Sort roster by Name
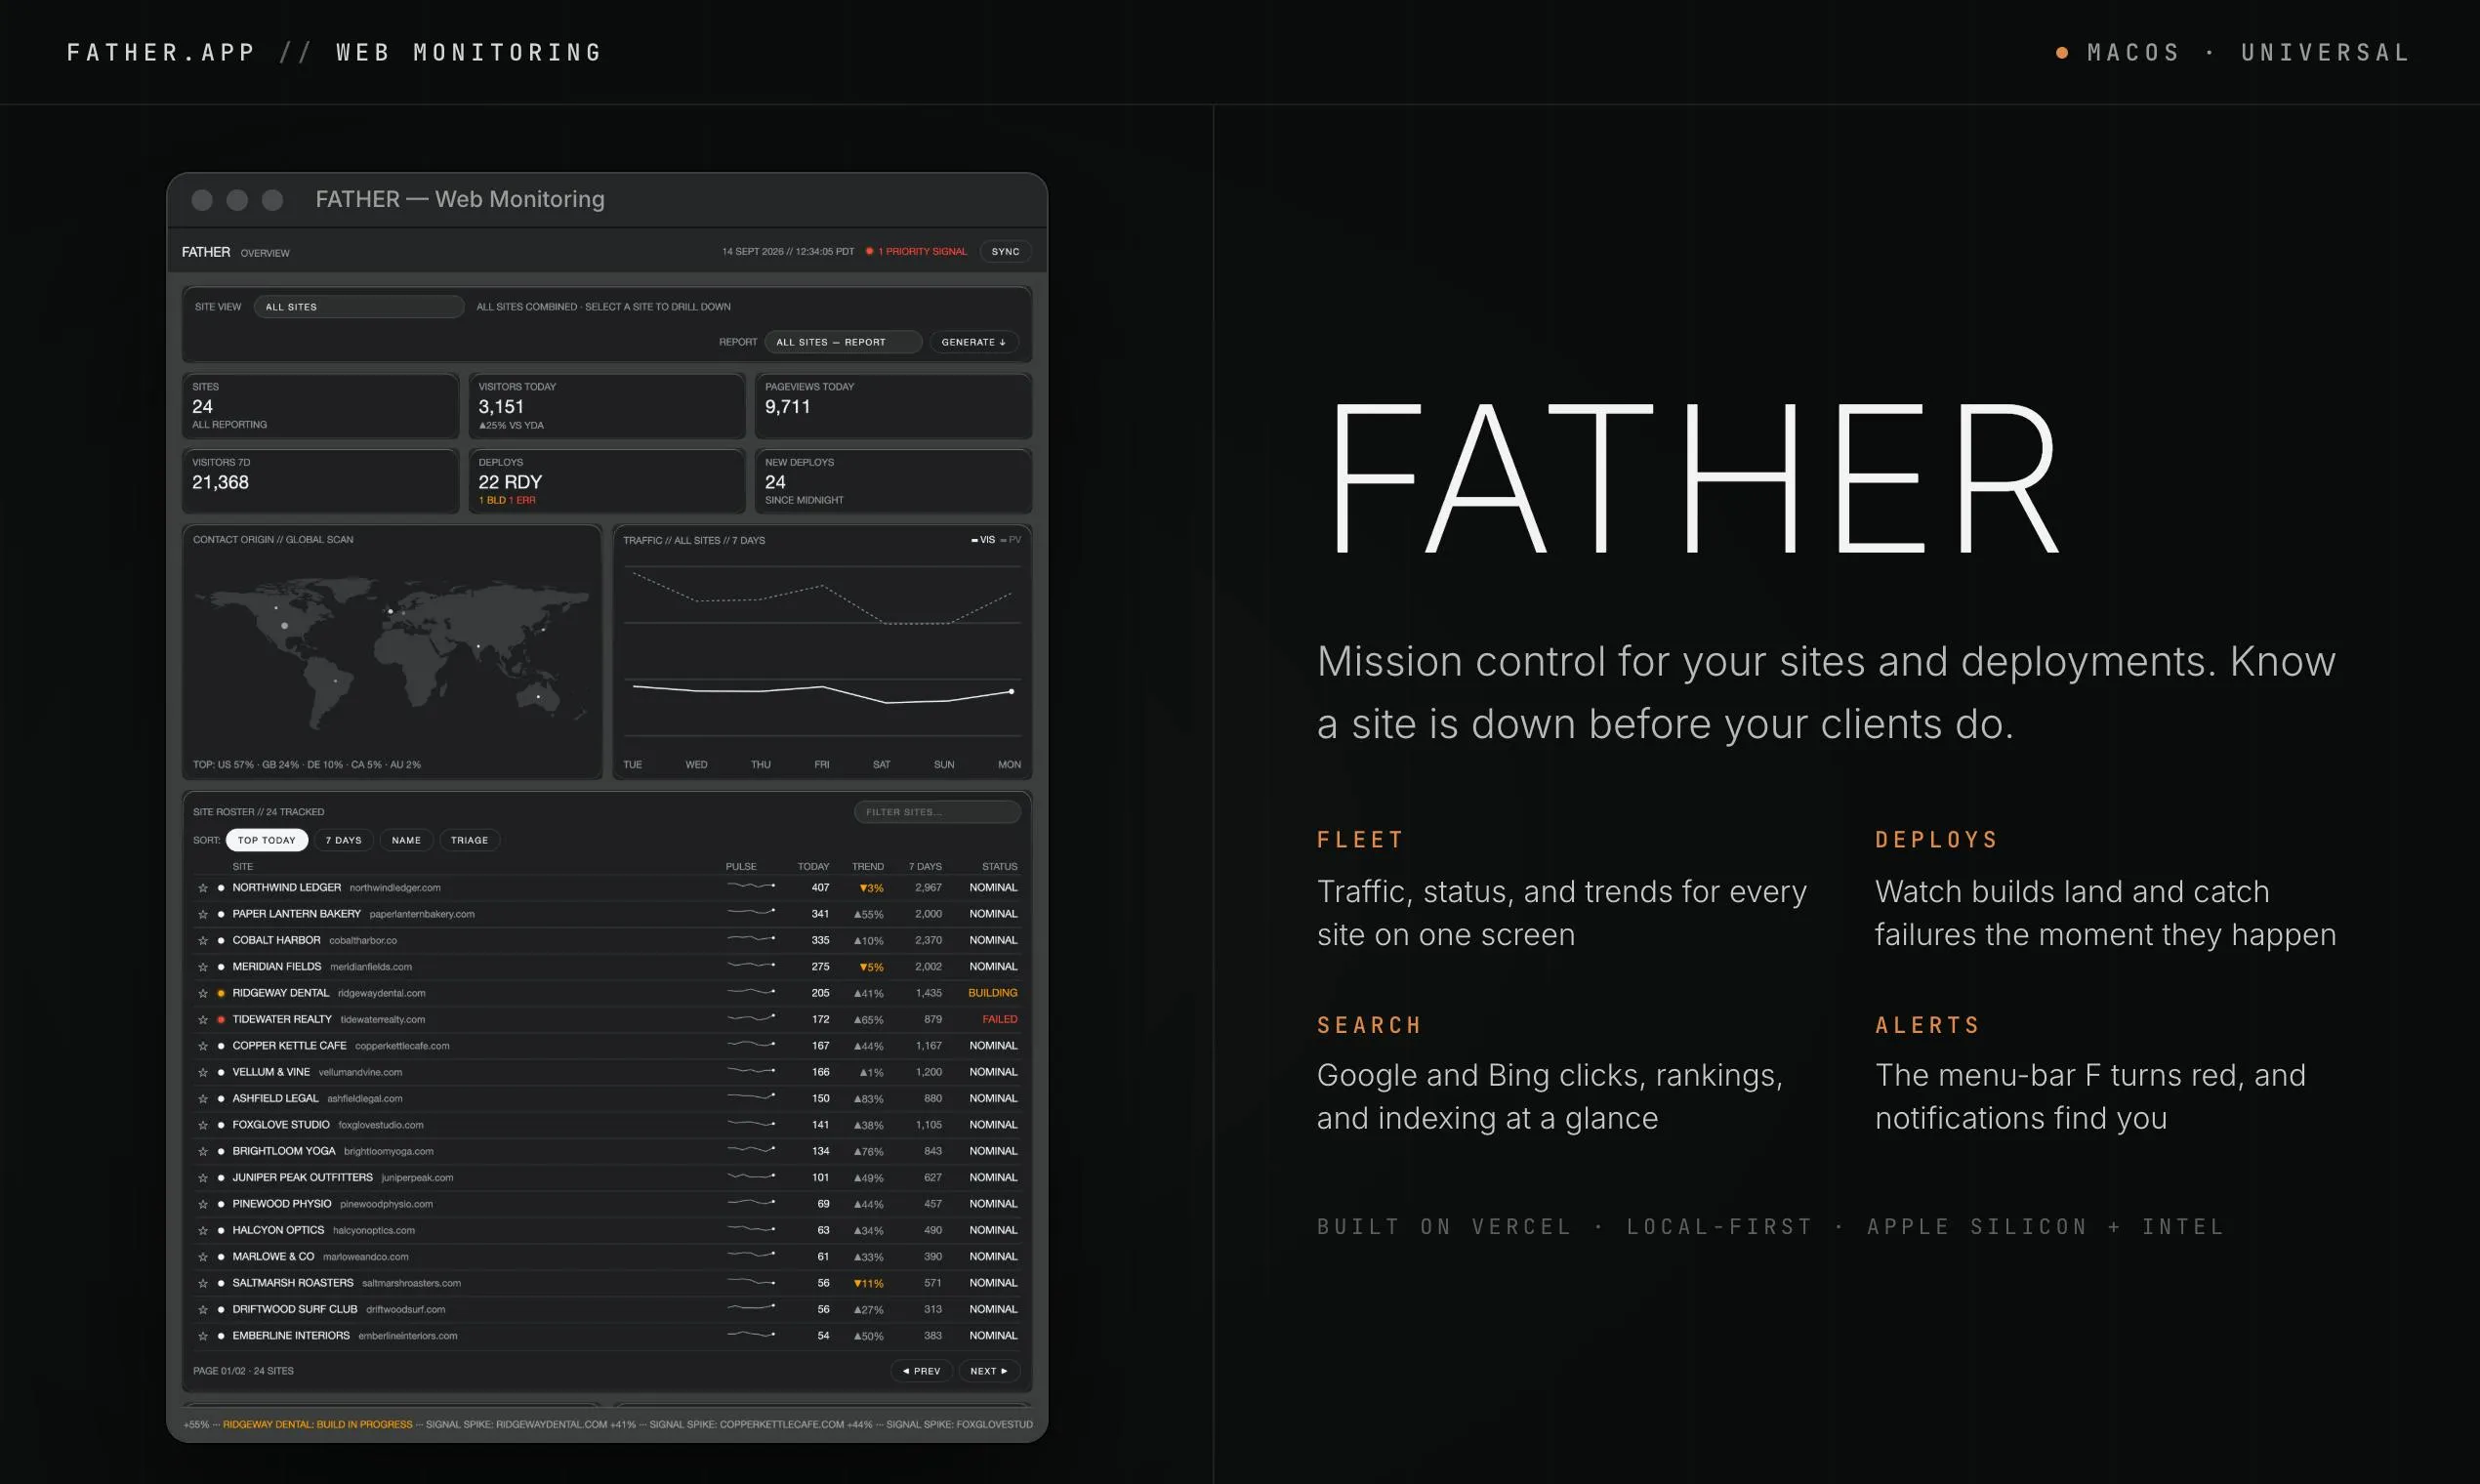 pos(406,840)
